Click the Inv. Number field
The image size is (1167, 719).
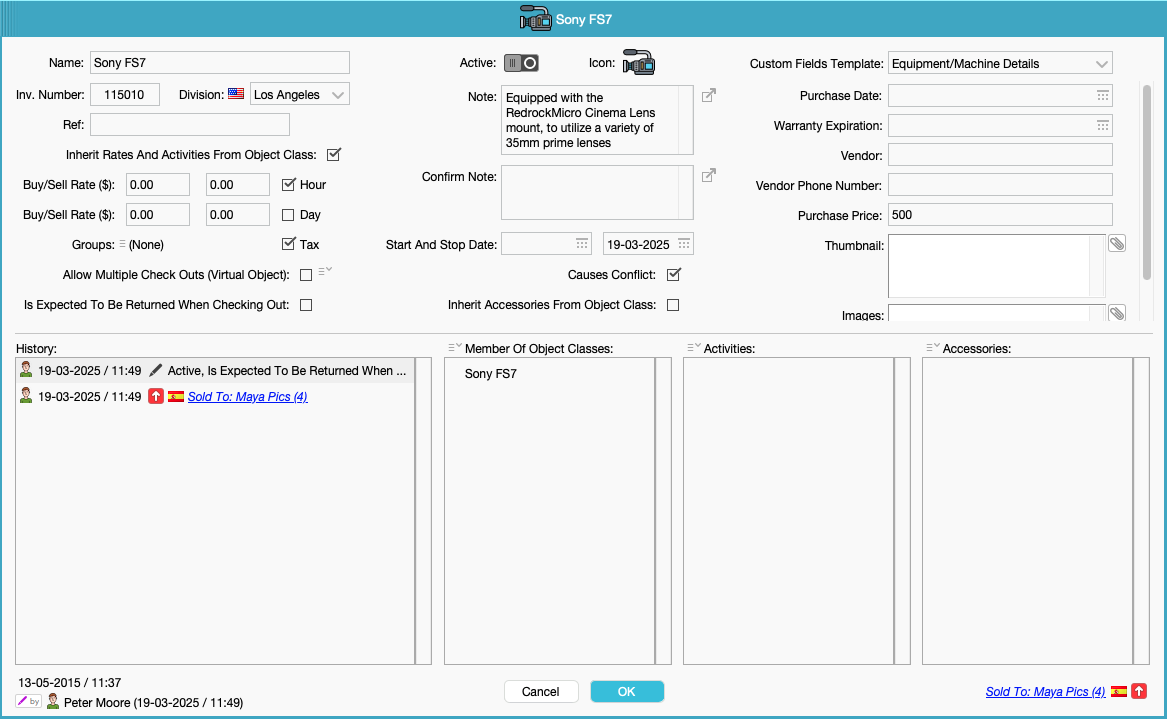tap(125, 95)
